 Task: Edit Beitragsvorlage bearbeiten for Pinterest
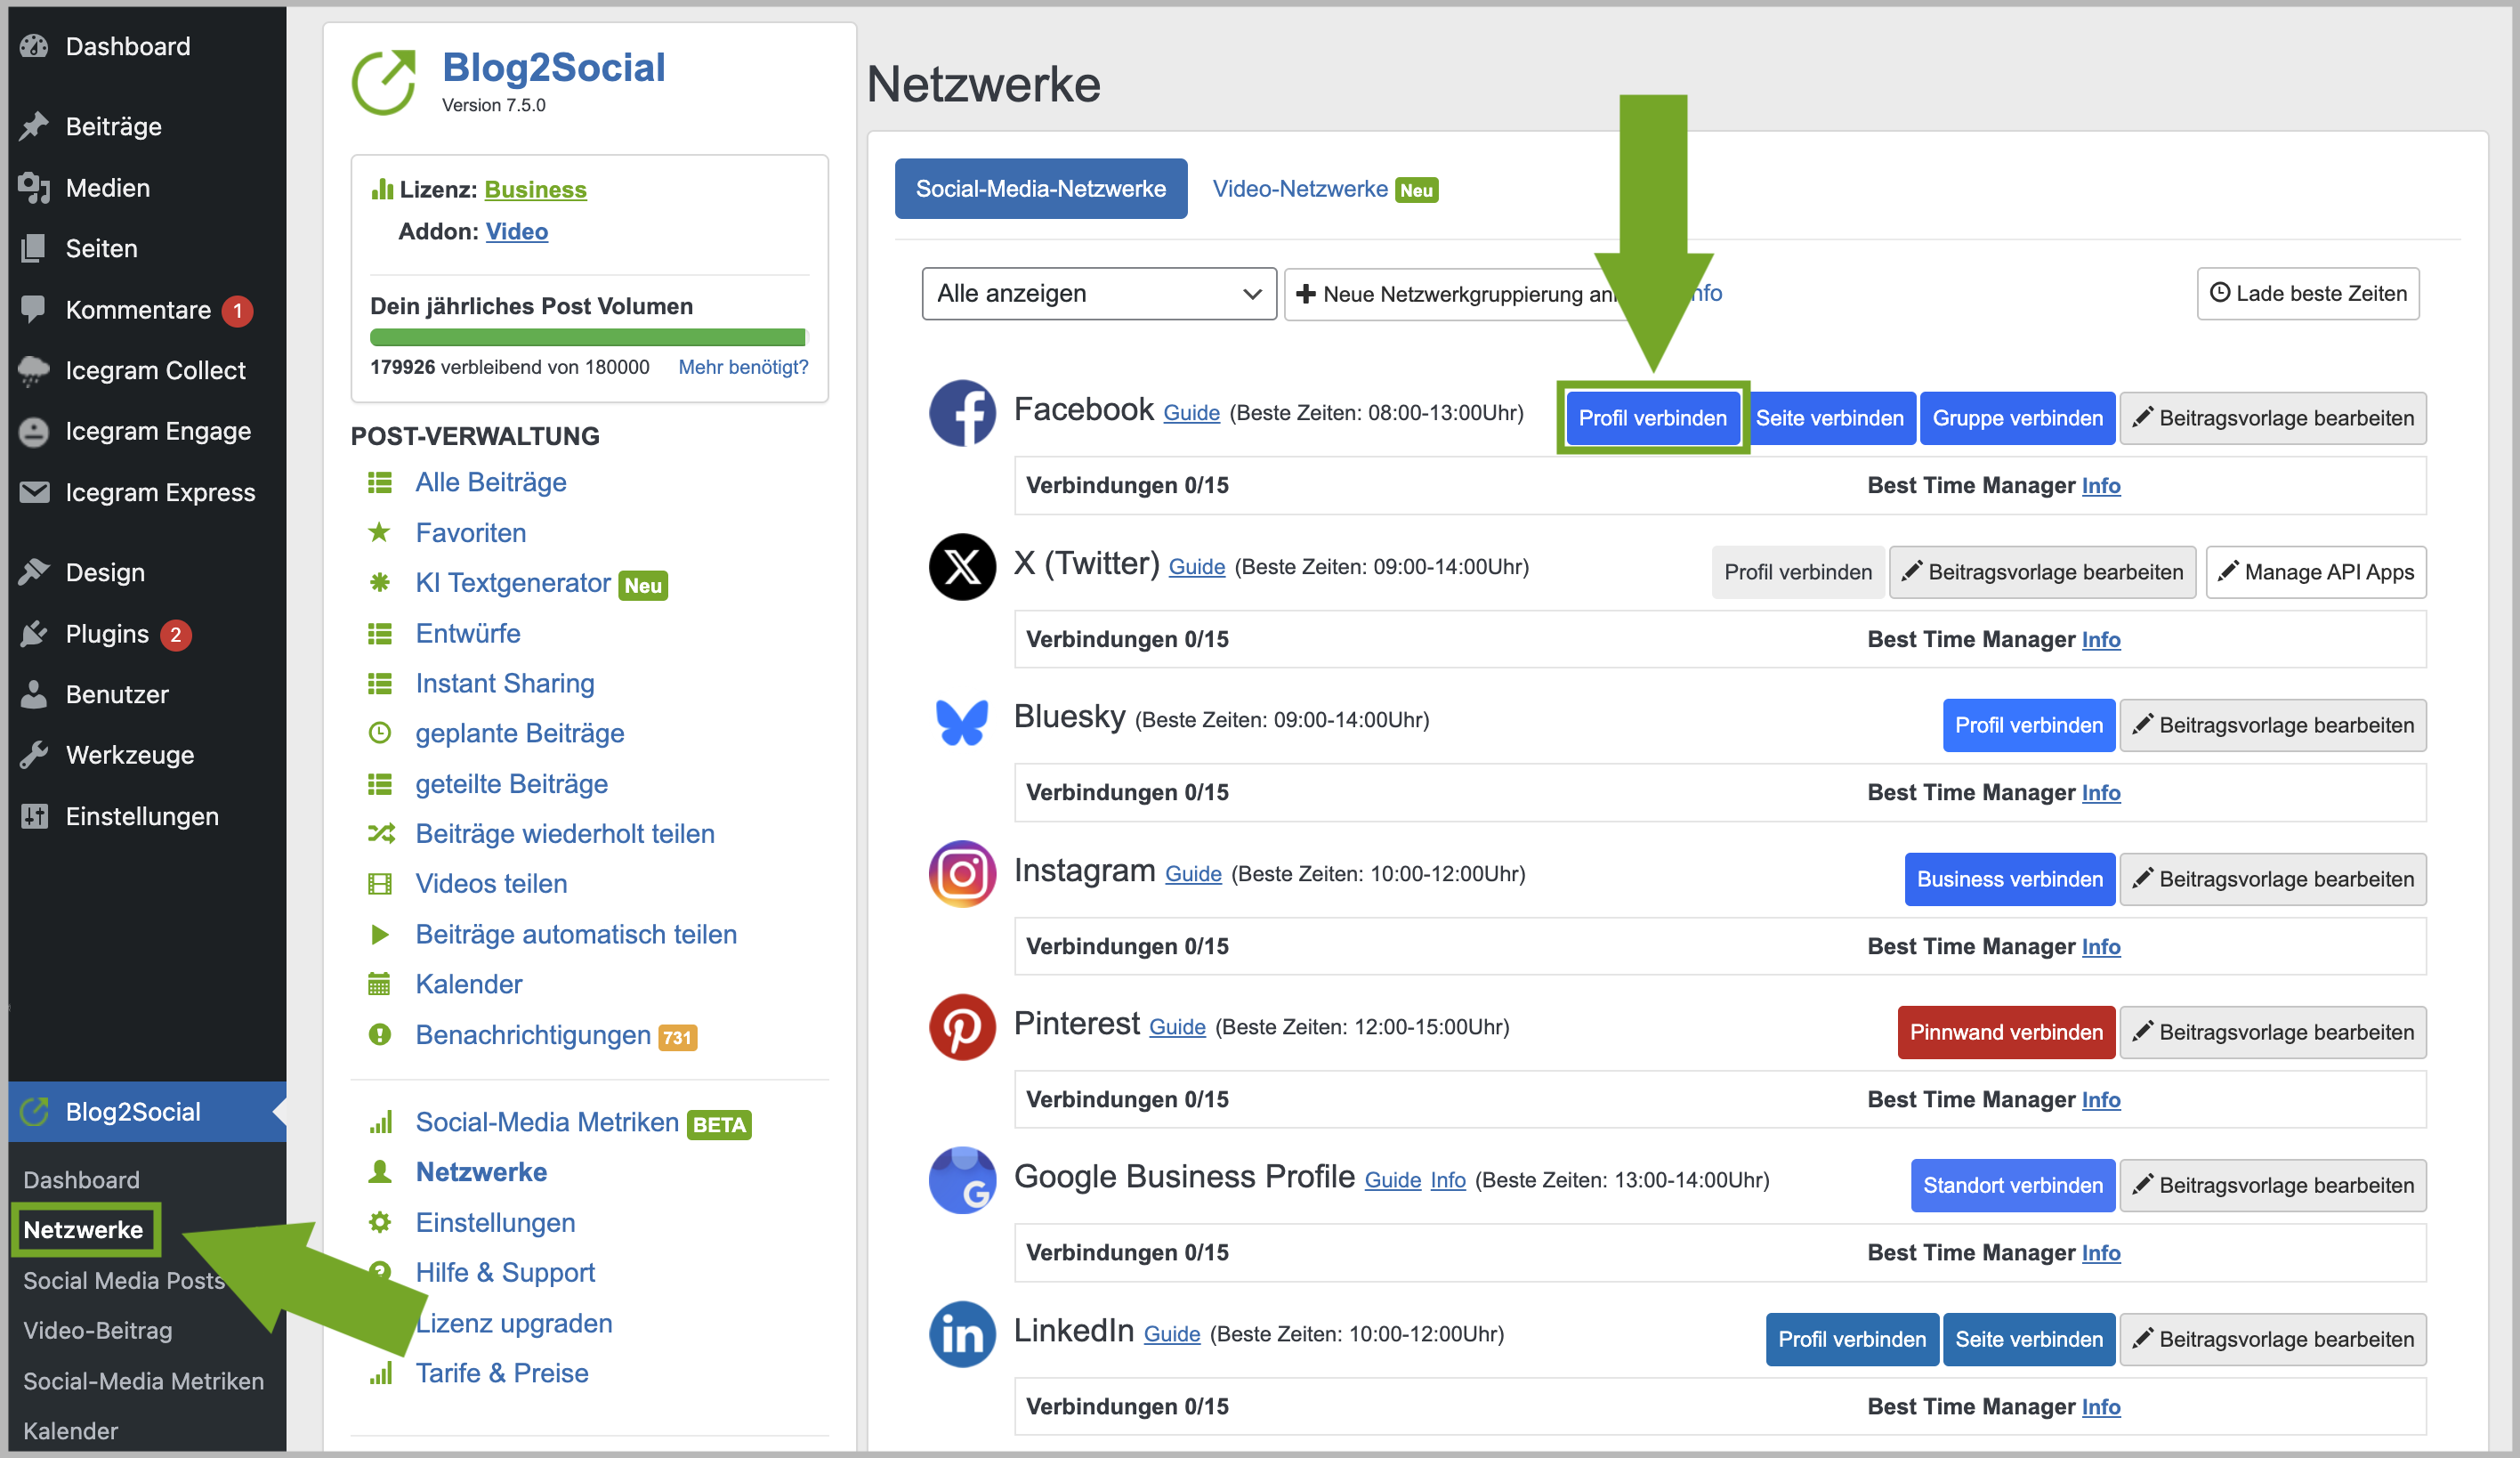(x=2273, y=1032)
